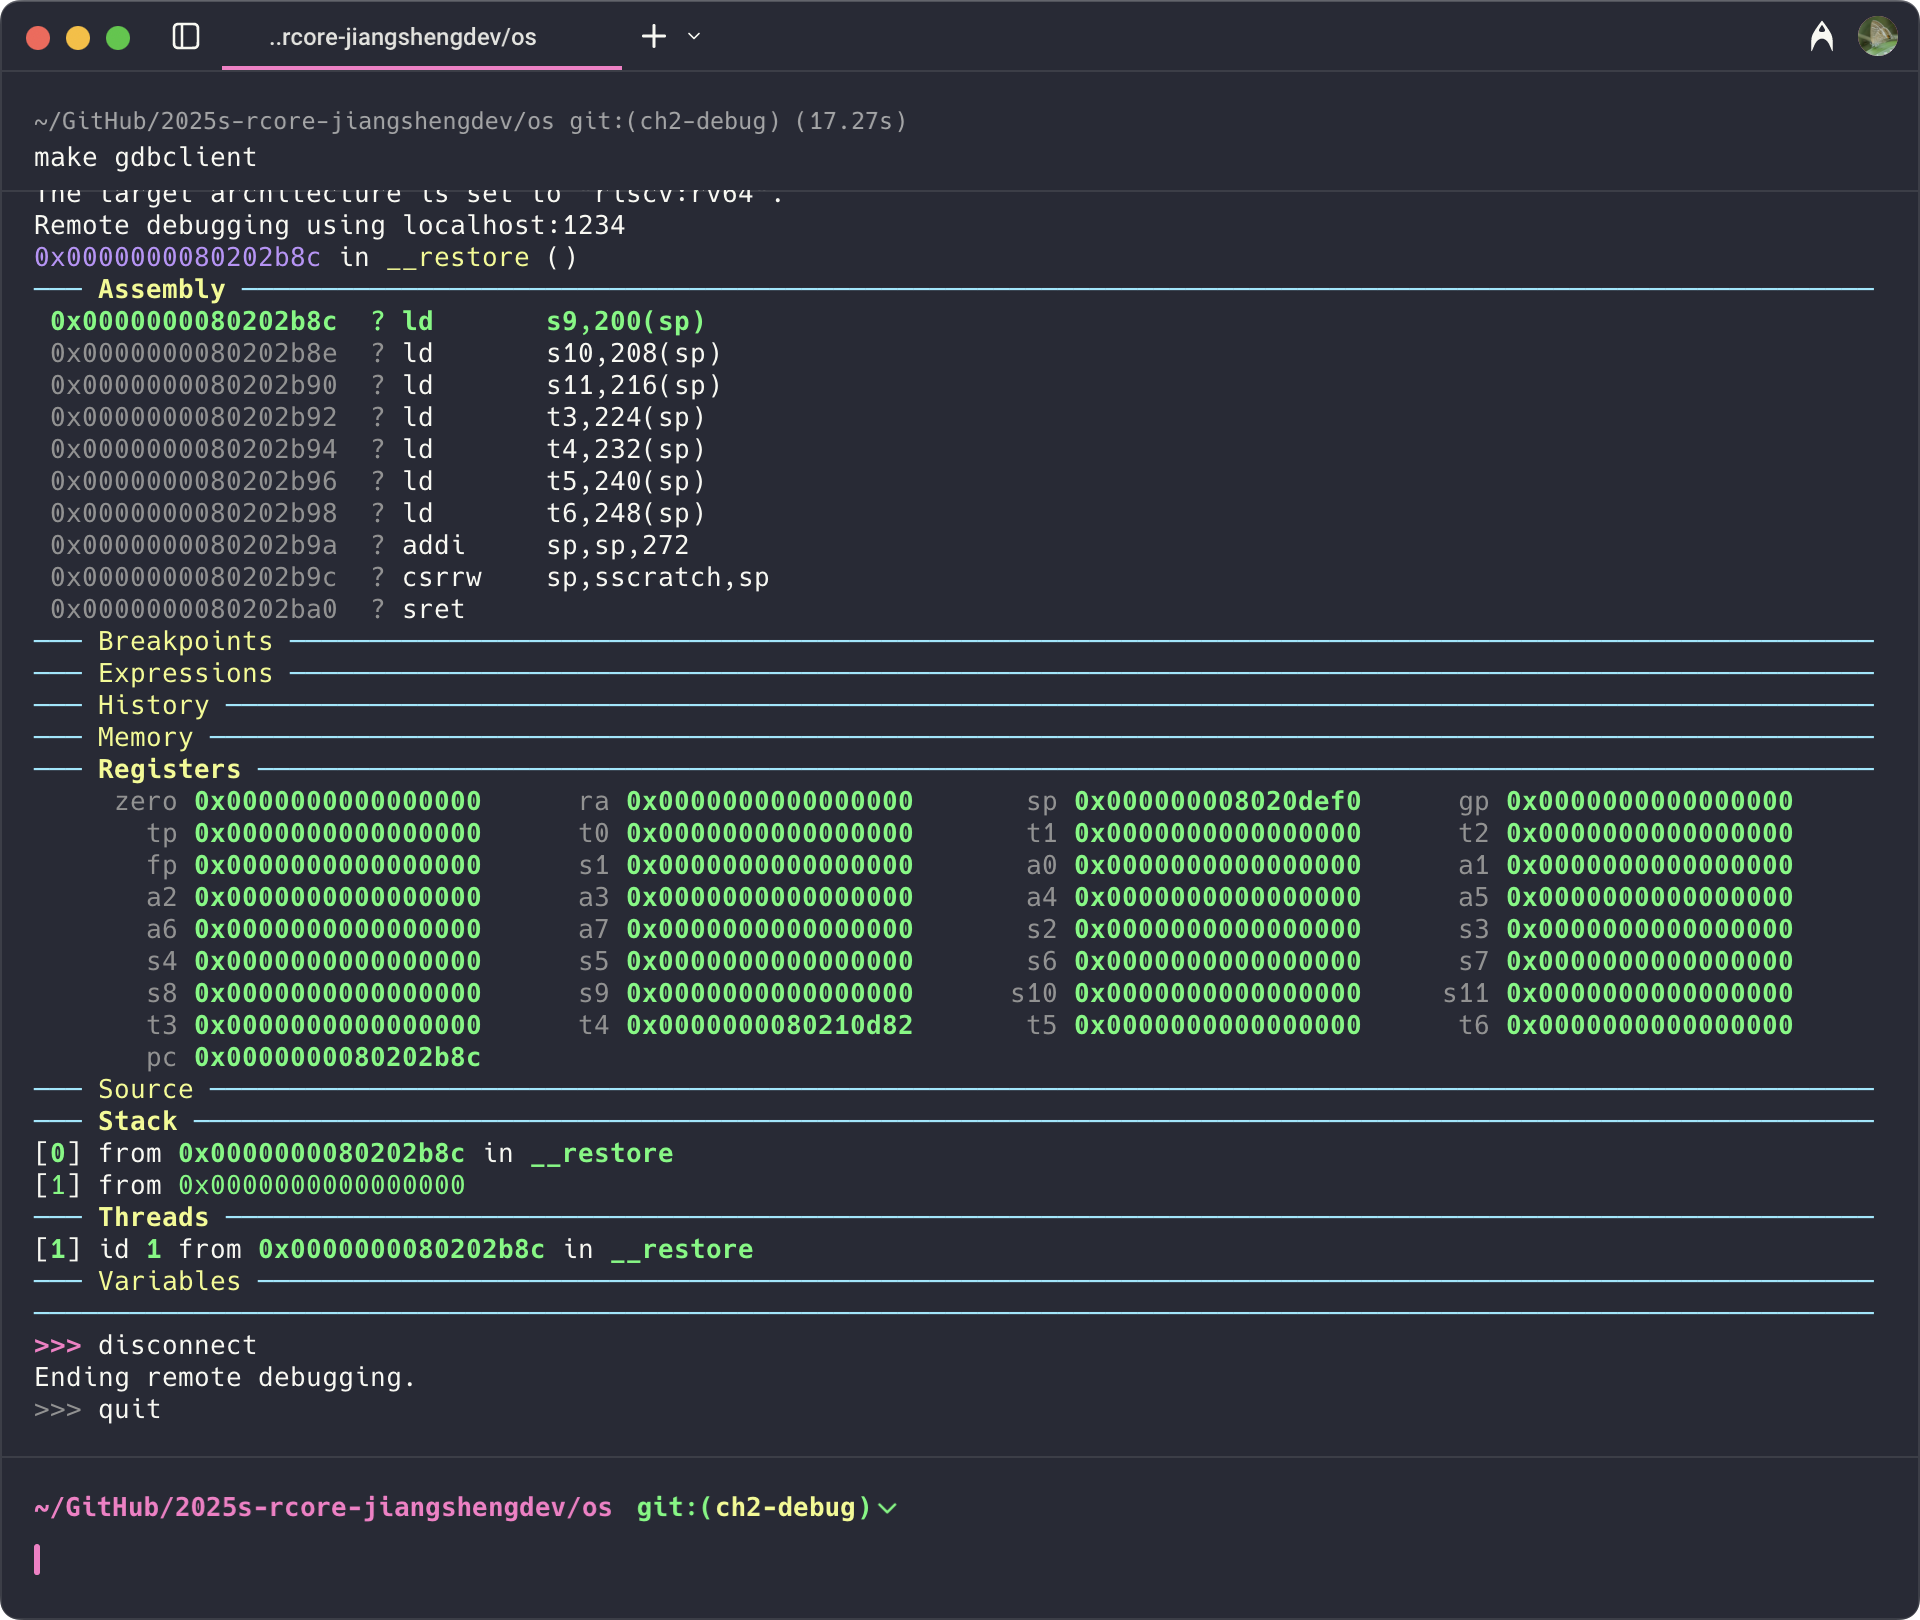Click the yellow minimize window button

coord(78,38)
